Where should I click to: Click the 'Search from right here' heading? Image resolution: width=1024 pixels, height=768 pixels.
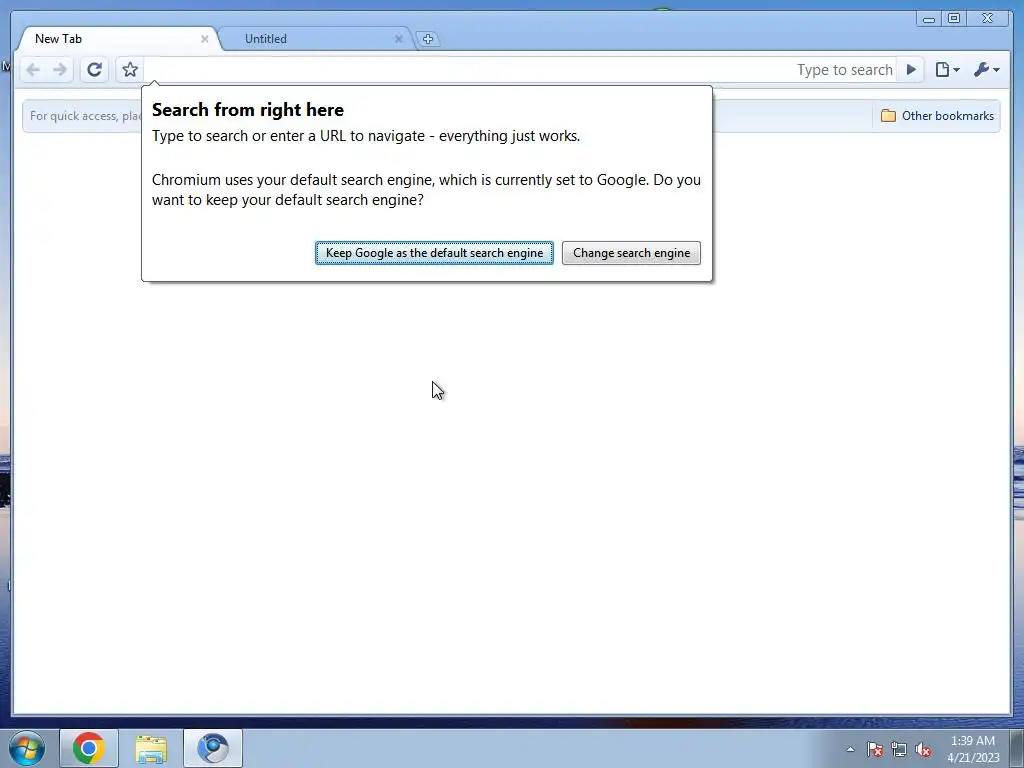point(248,110)
